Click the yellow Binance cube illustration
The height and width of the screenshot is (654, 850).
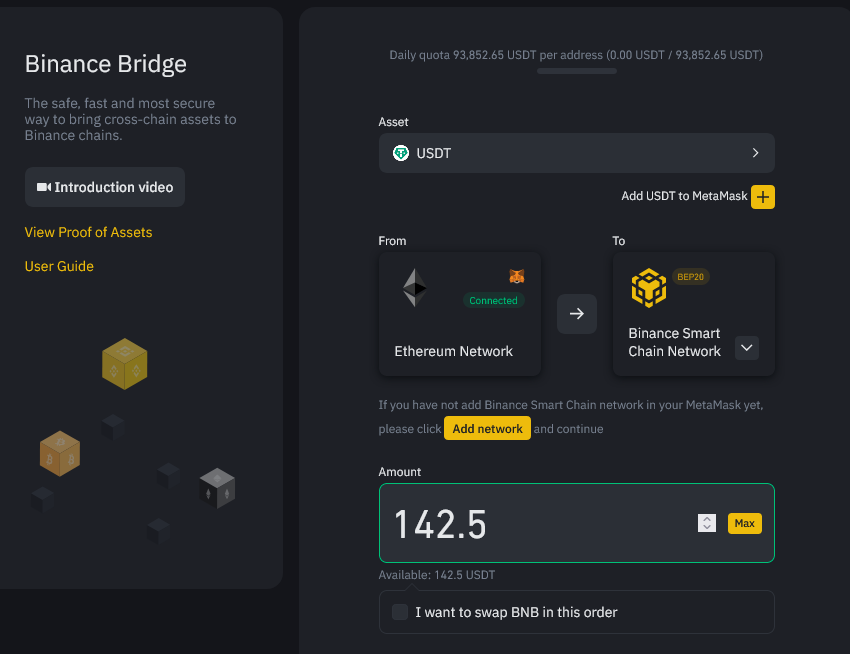[x=125, y=364]
